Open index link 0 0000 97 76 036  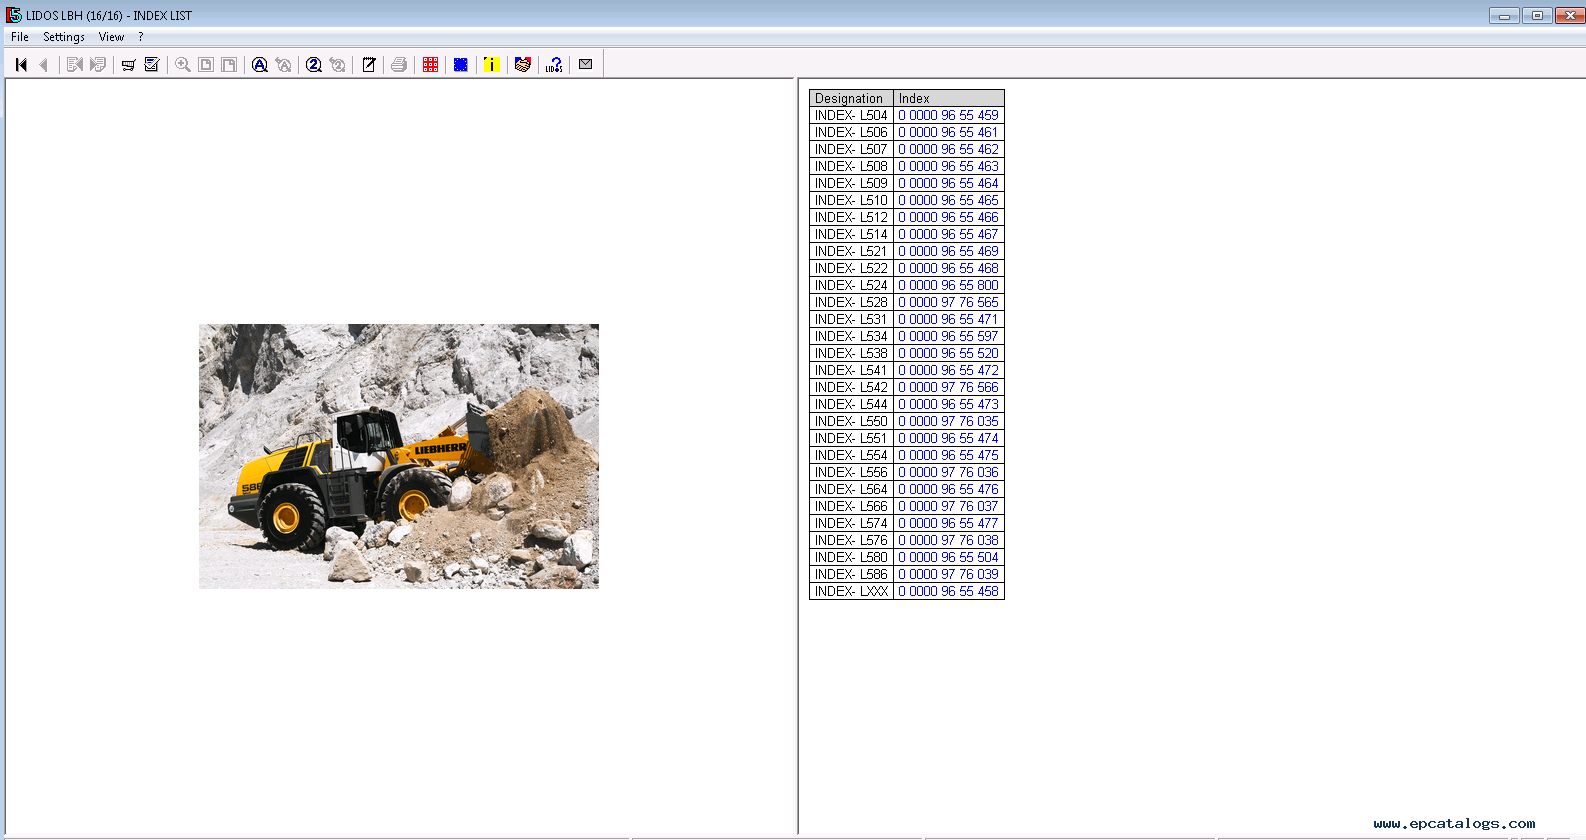pyautogui.click(x=948, y=472)
